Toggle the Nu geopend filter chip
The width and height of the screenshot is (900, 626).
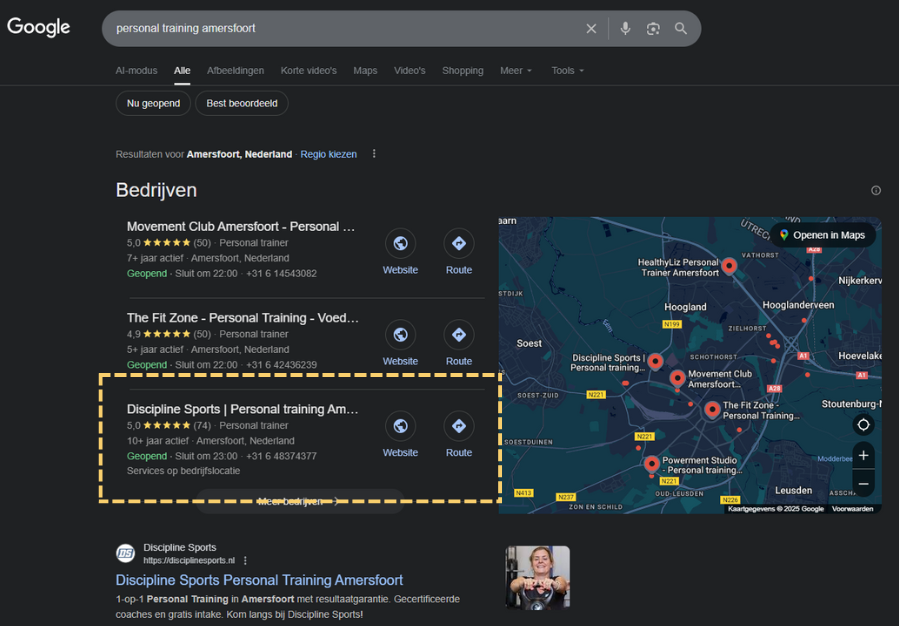click(x=153, y=103)
